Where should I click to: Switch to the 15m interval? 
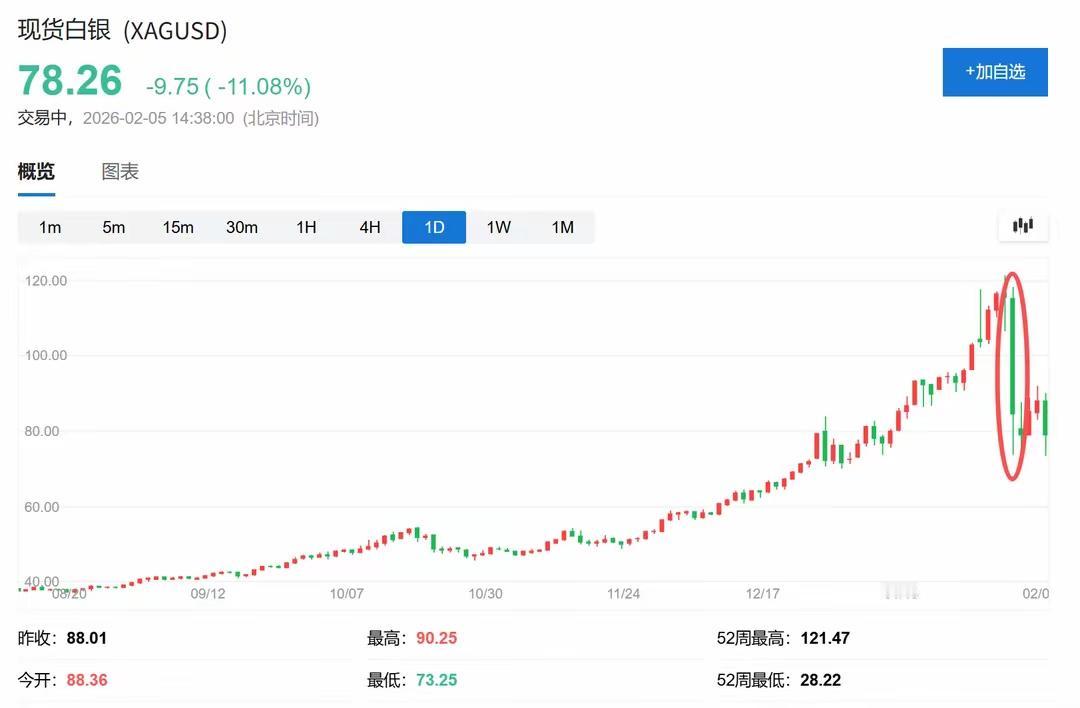177,227
